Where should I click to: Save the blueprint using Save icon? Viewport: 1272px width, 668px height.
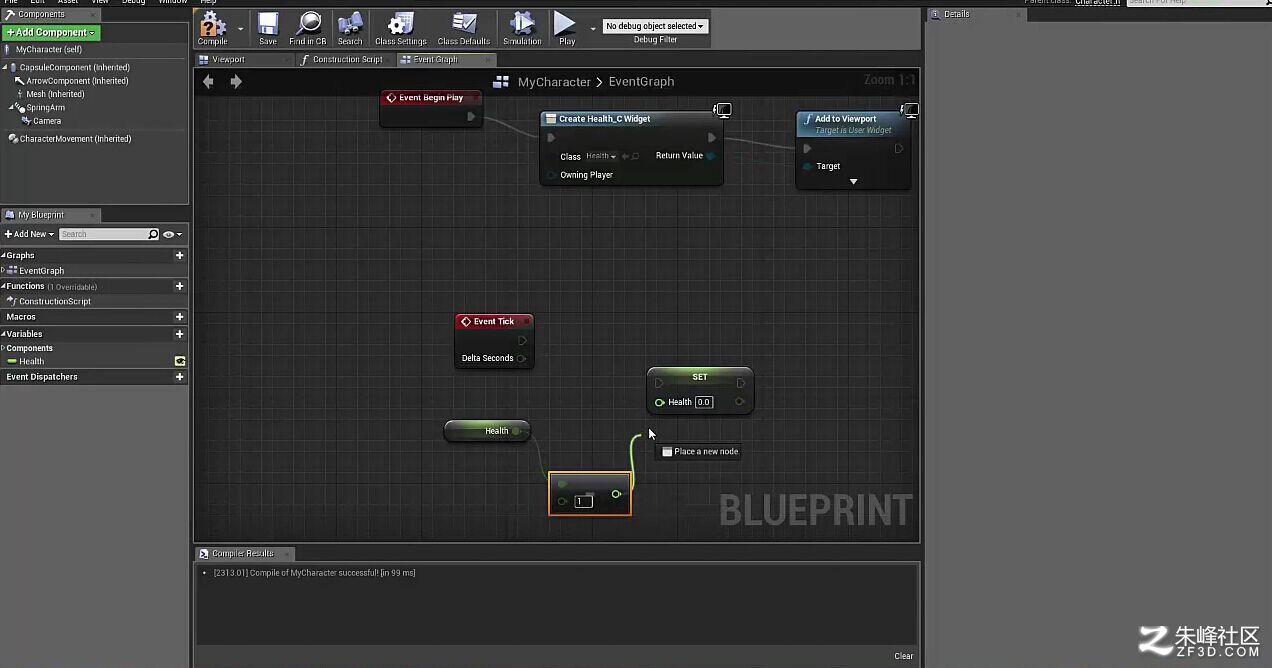[268, 28]
